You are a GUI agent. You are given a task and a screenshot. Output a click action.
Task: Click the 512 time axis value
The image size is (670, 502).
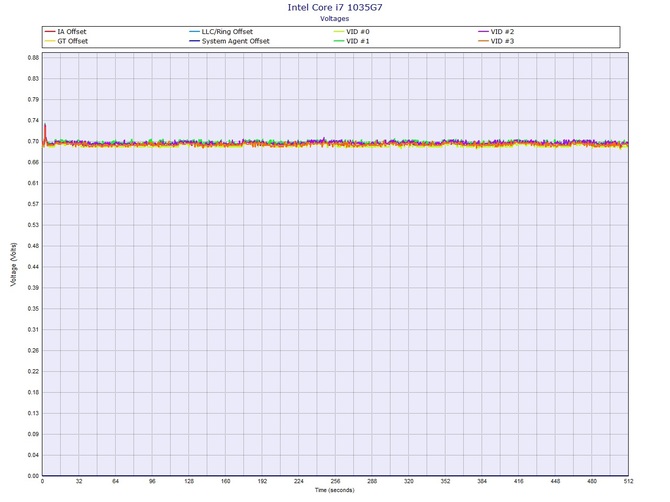pos(629,481)
